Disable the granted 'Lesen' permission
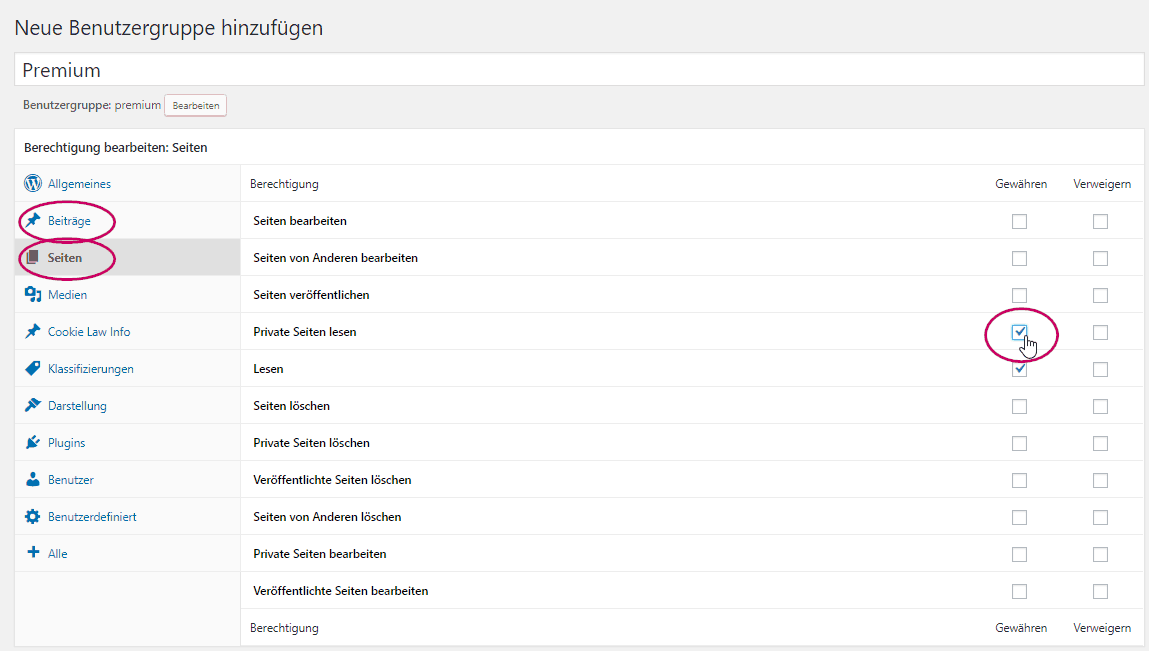Viewport: 1149px width, 651px height. tap(1019, 368)
